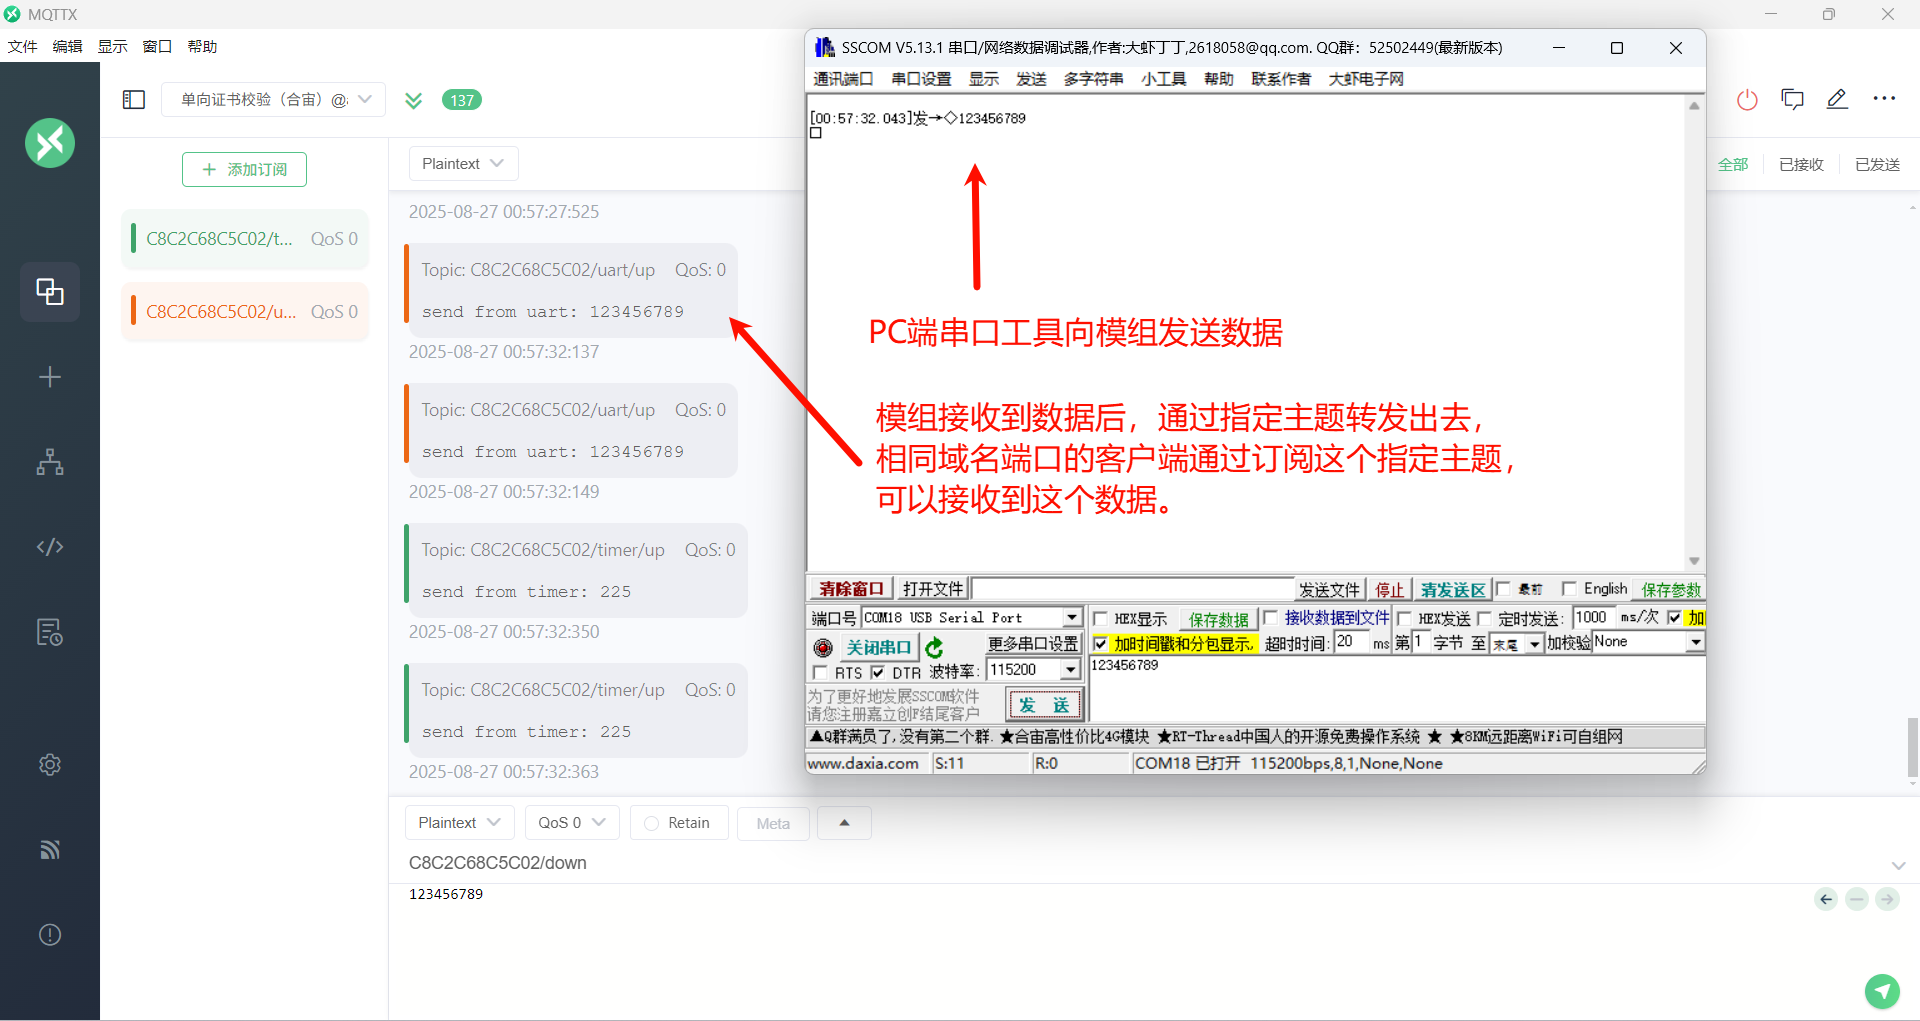The height and width of the screenshot is (1021, 1920).
Task: Open the RSS feed icon in sidebar
Action: pos(50,850)
